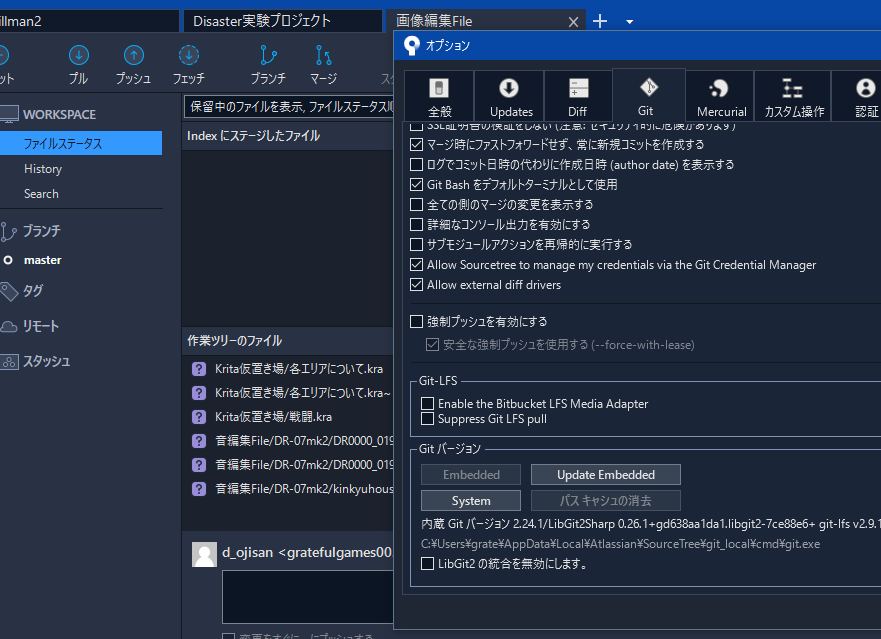Click unknown-status icon for kinkyuhous file
881x639 pixels.
coord(199,489)
